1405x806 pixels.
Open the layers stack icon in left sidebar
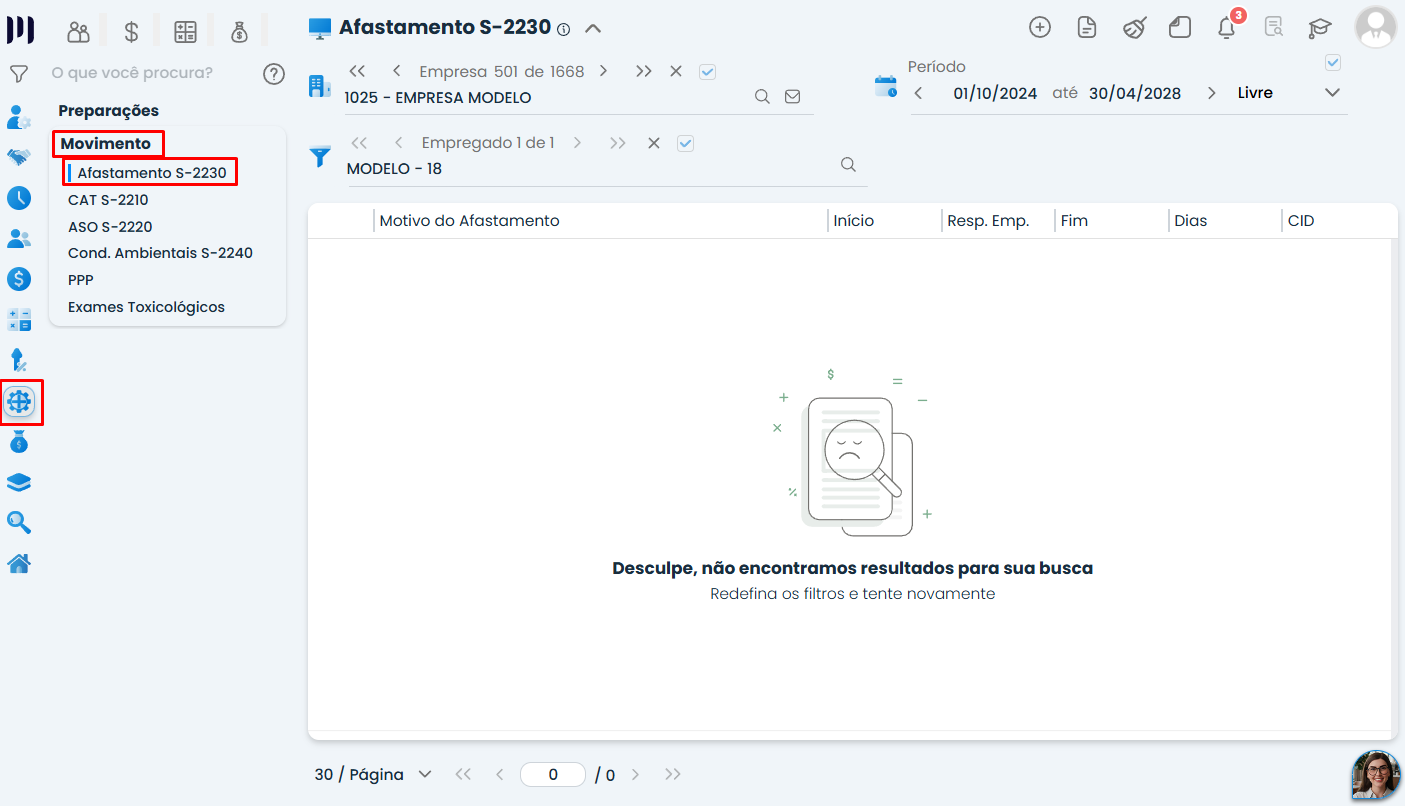pos(19,482)
